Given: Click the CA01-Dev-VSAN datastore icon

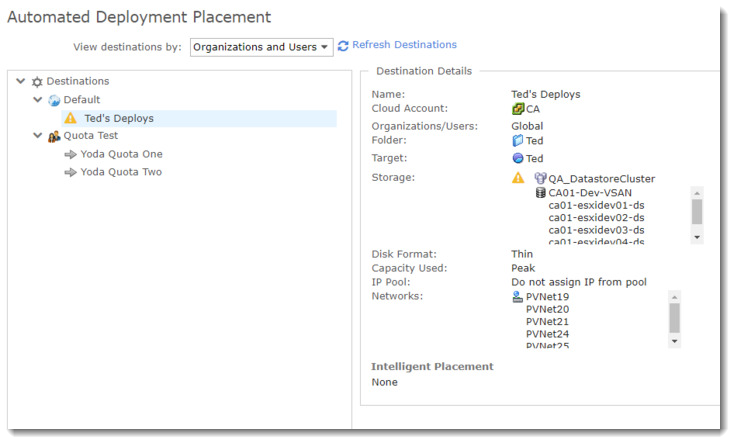Looking at the screenshot, I should coord(540,192).
